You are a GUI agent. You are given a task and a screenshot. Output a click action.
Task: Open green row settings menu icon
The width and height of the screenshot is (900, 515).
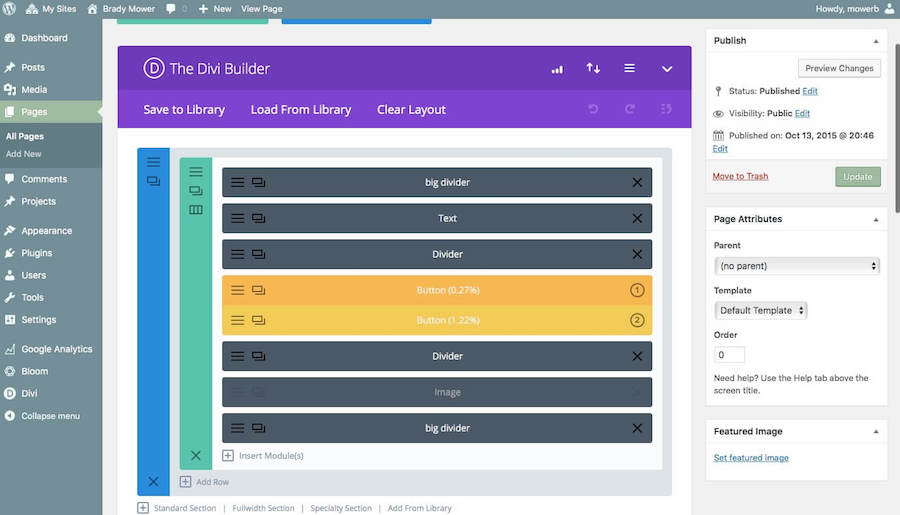(196, 172)
